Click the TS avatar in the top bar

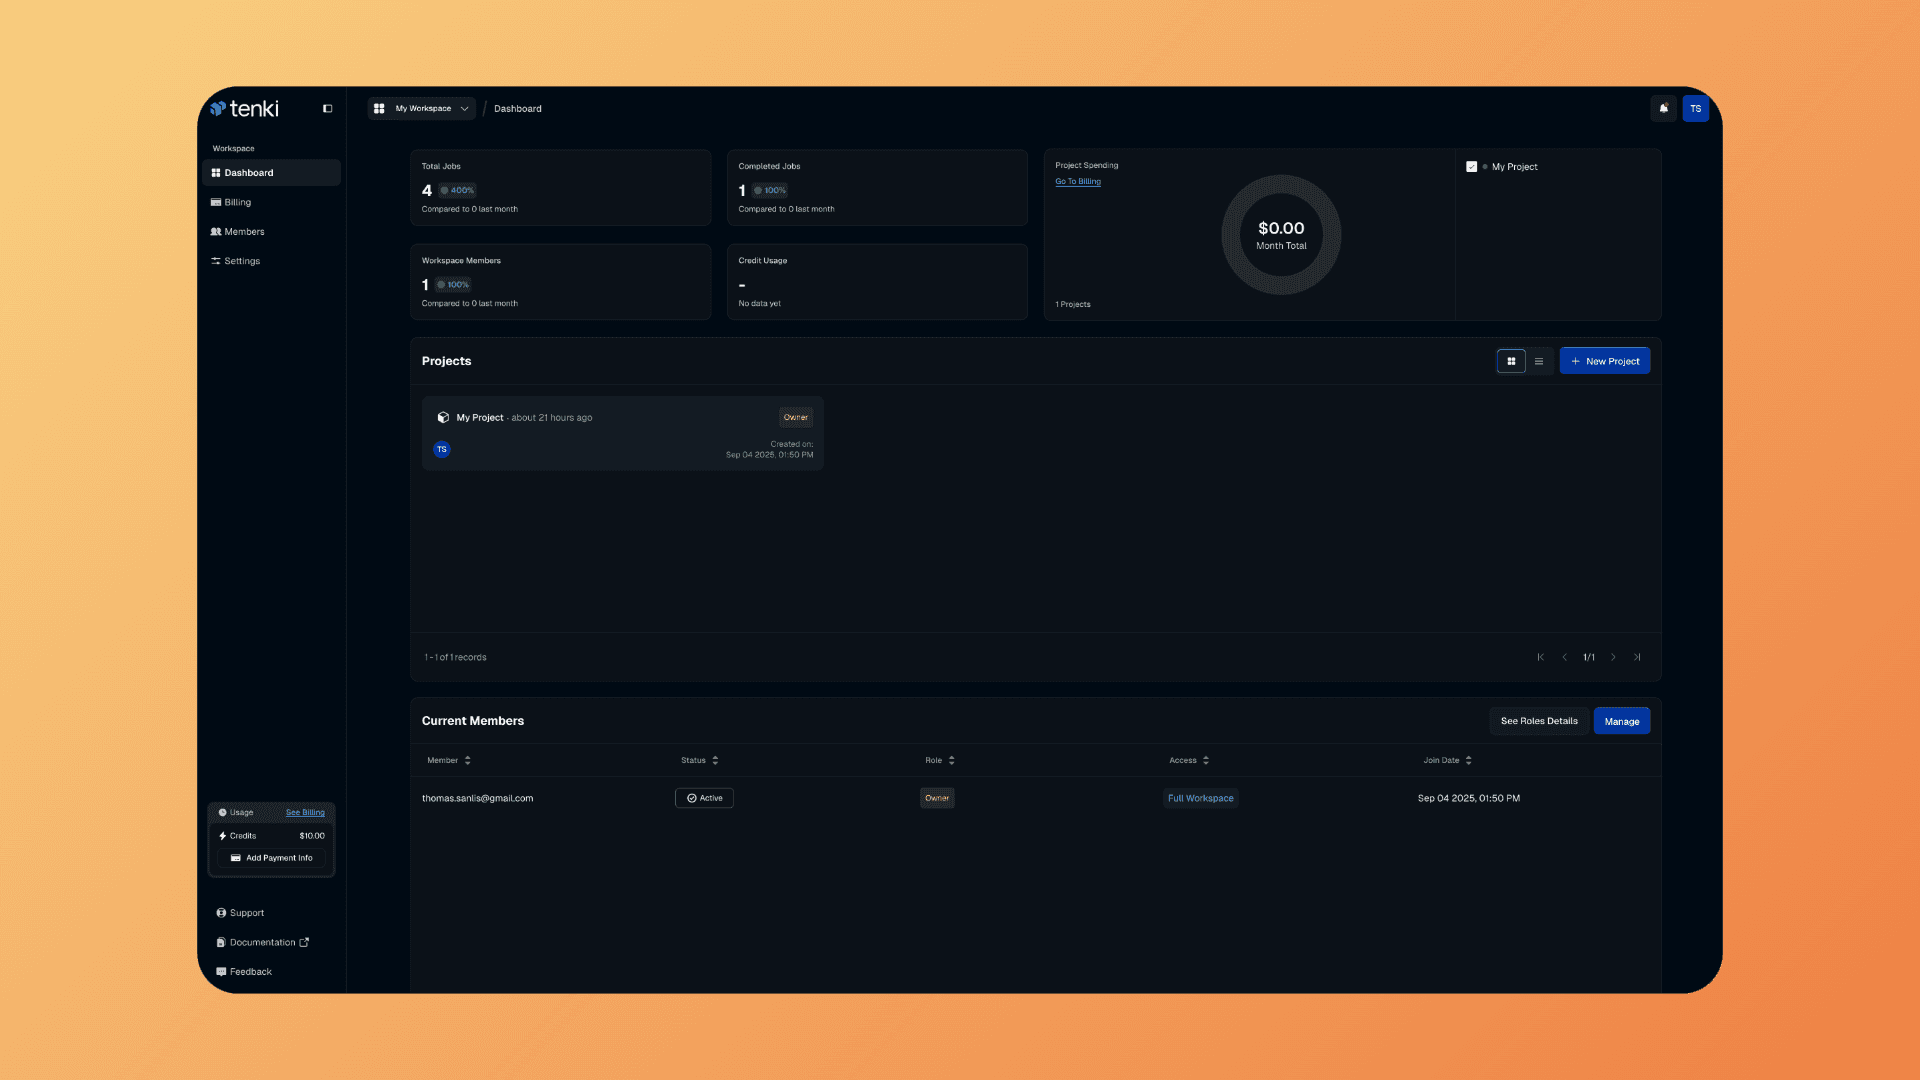coord(1696,108)
